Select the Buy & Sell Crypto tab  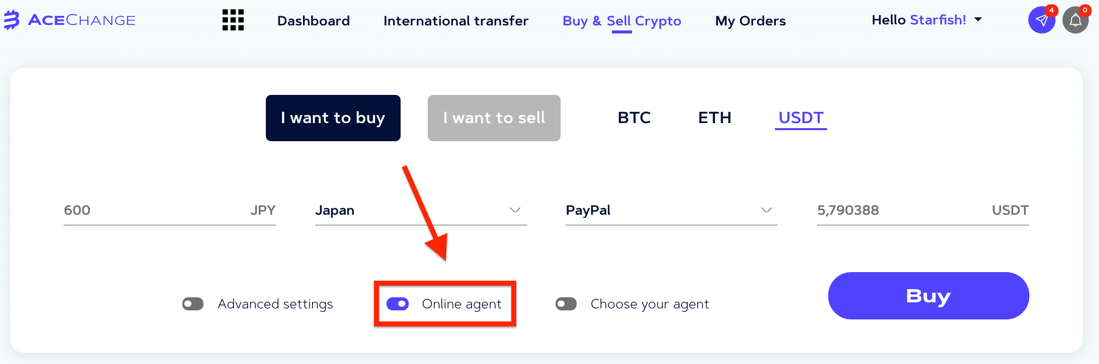pyautogui.click(x=622, y=21)
